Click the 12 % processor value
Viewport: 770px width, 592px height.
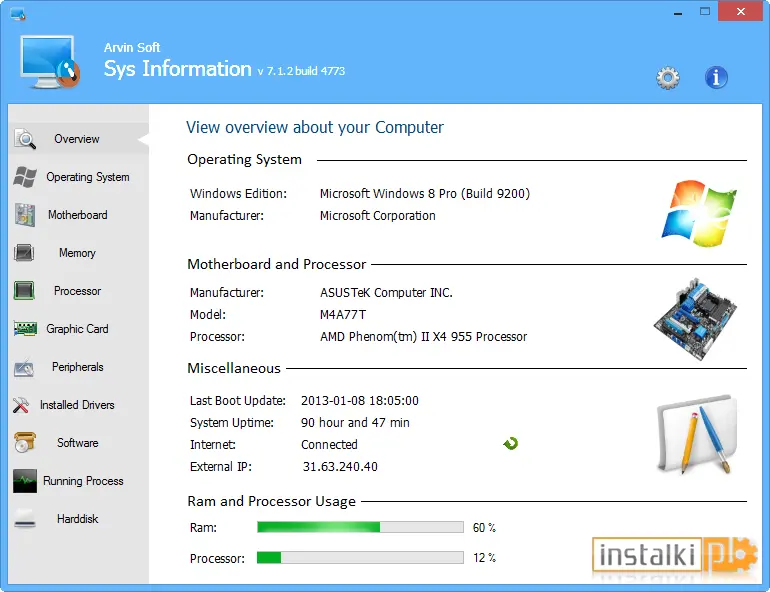(484, 558)
